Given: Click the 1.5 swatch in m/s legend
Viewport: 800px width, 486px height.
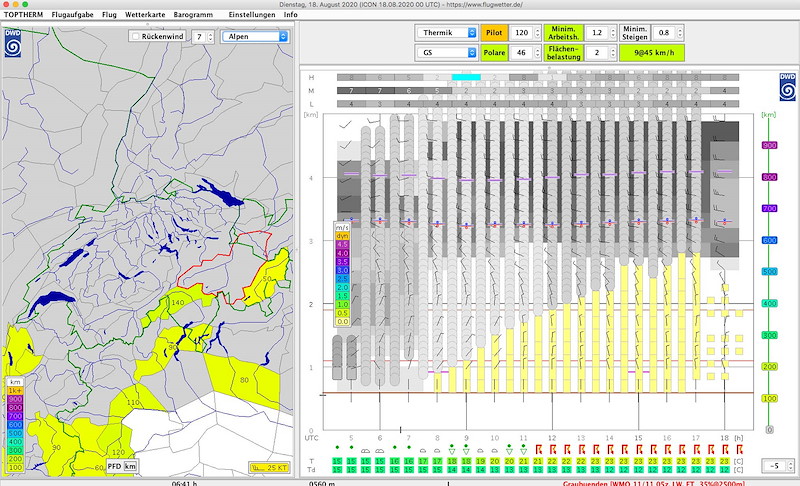Looking at the screenshot, I should 342,296.
